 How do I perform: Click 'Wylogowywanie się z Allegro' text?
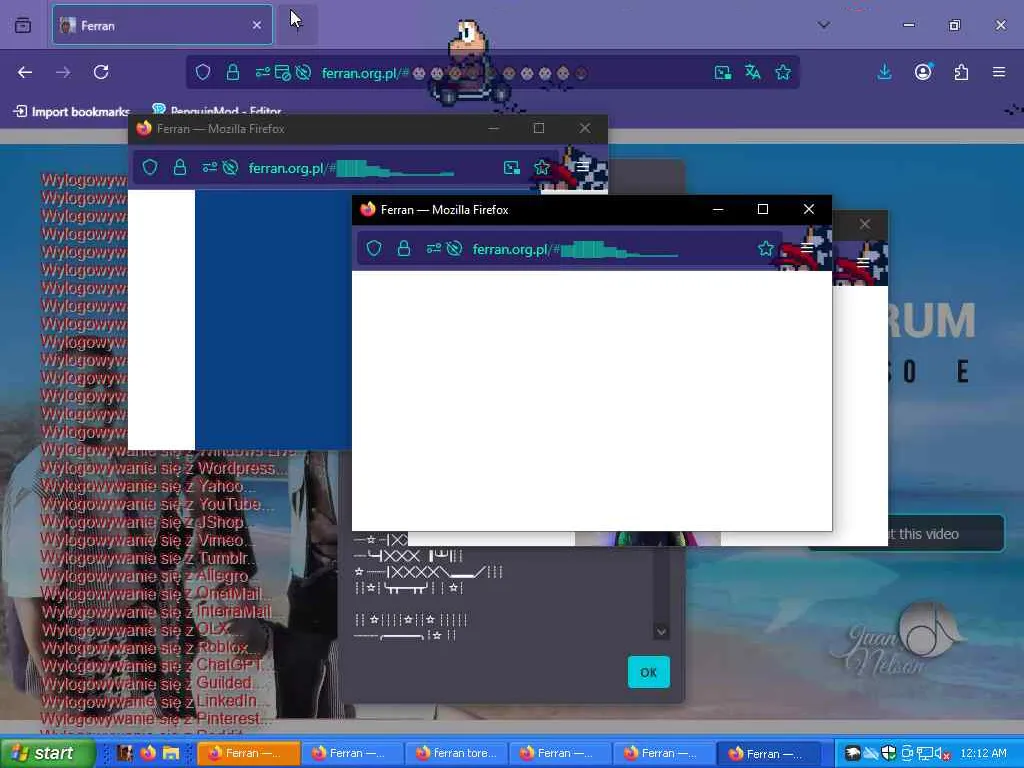coord(149,576)
